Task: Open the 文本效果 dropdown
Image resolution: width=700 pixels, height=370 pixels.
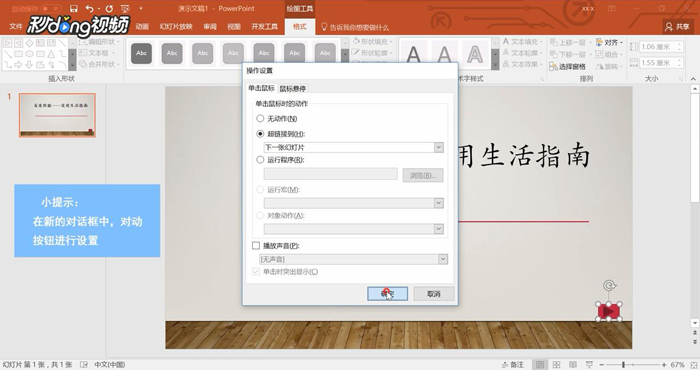Action: [x=523, y=64]
